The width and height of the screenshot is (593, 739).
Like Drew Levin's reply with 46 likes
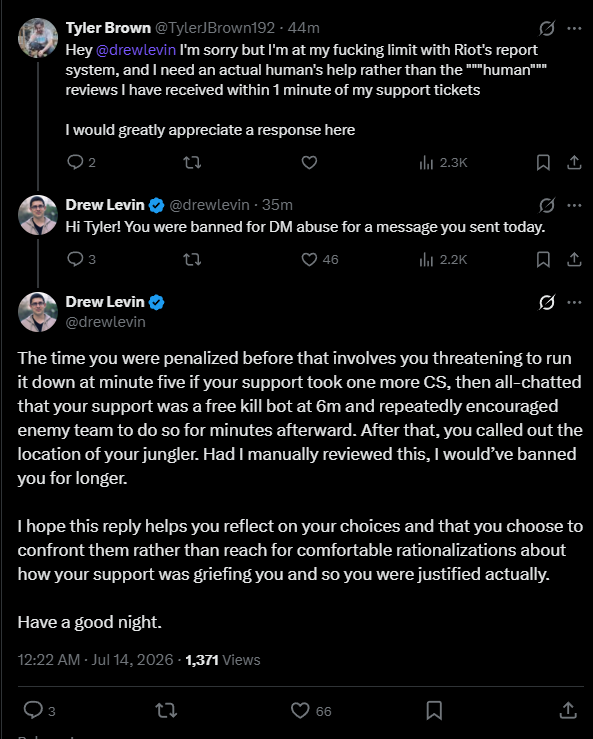tap(309, 259)
